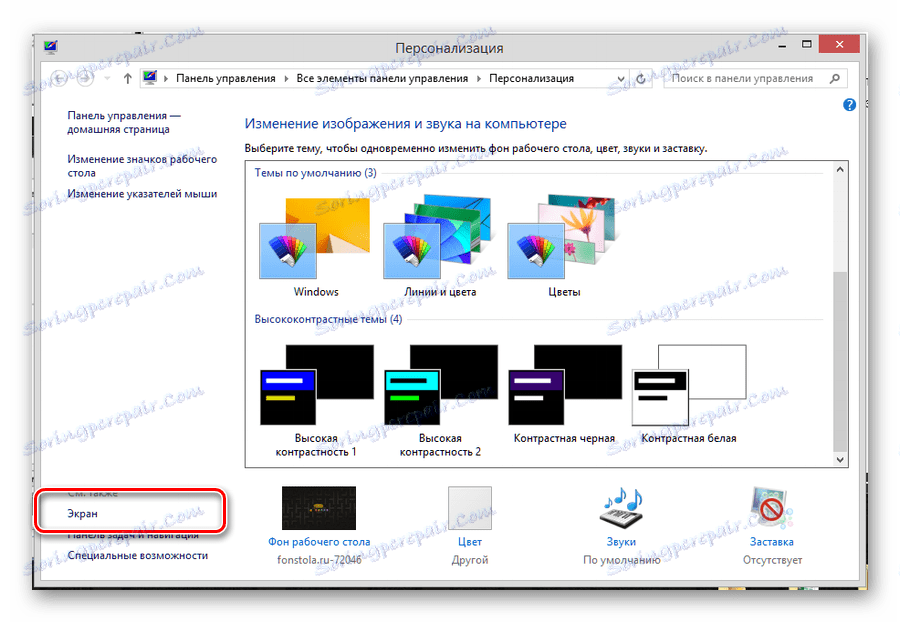Go up one level with up arrow
The width and height of the screenshot is (900, 622).
tap(127, 79)
